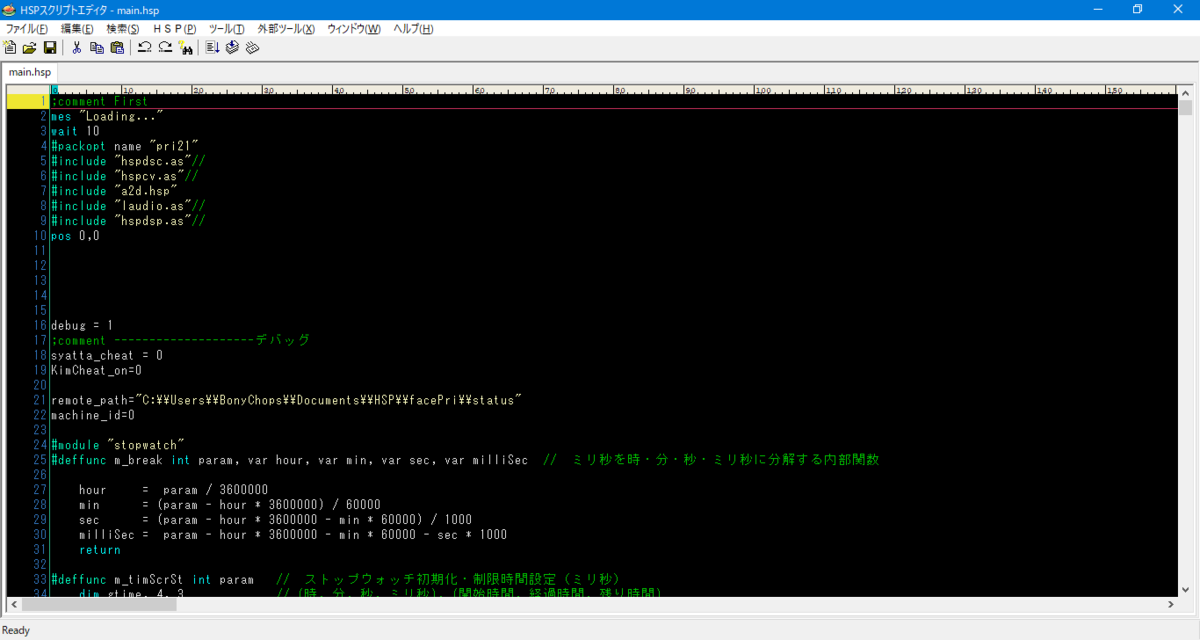Viewport: 1200px width, 640px height.
Task: Click the "#deffunc m_break" line
Action: (465, 460)
